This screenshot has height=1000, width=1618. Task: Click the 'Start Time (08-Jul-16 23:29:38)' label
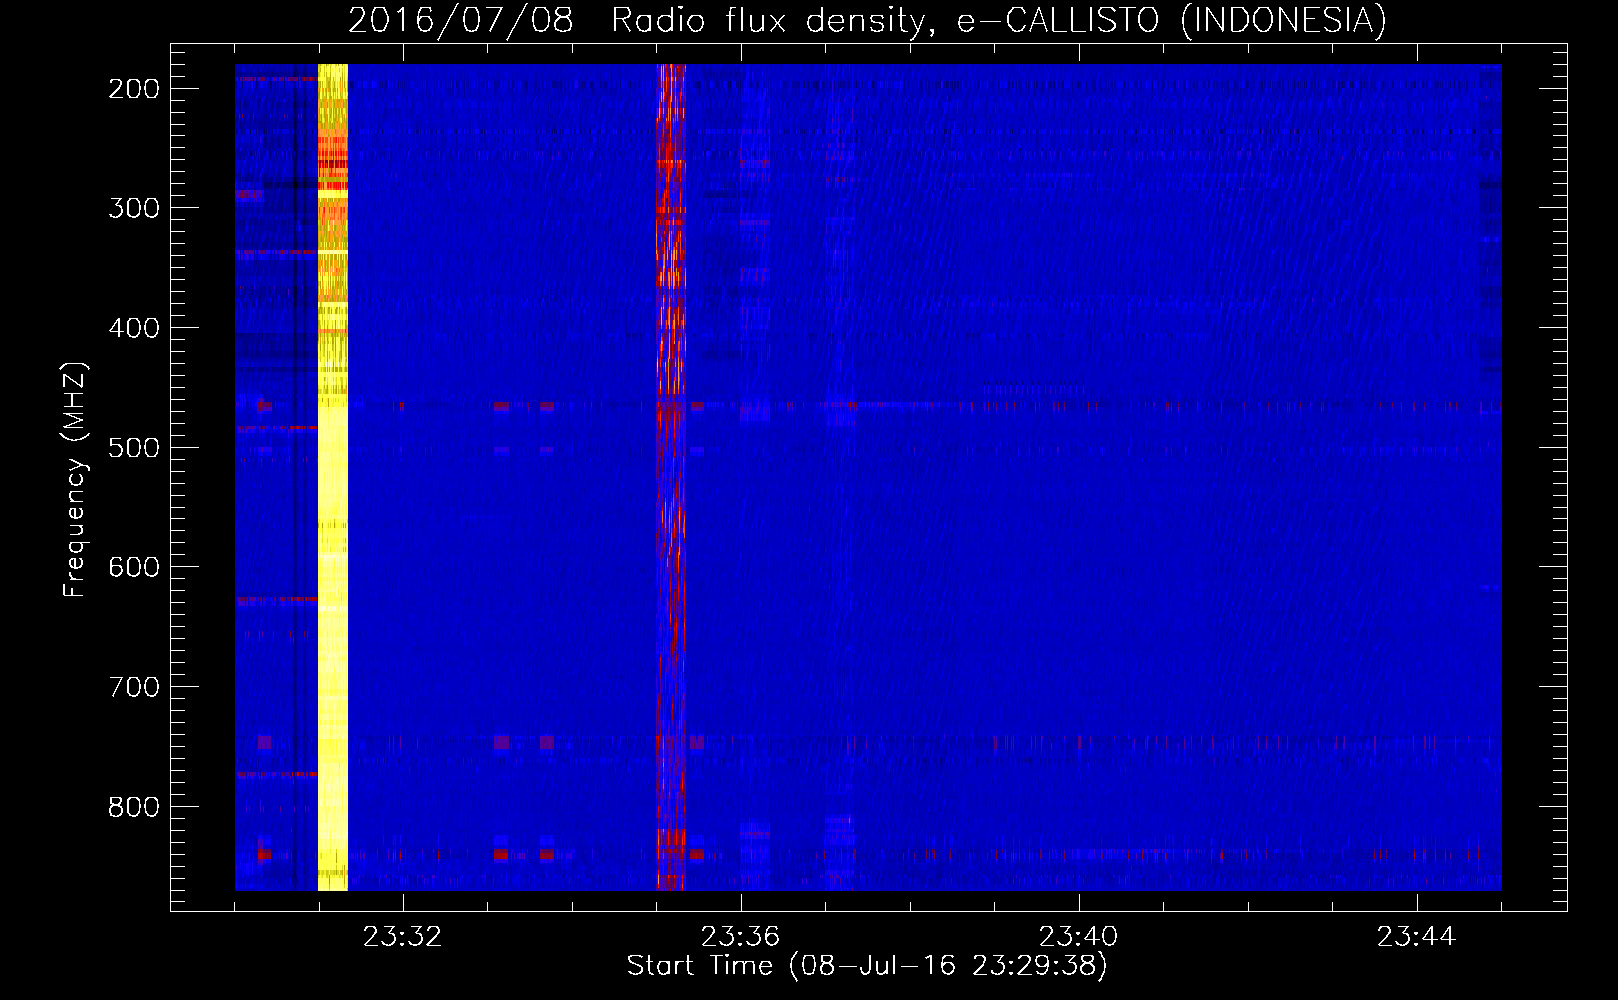867,966
